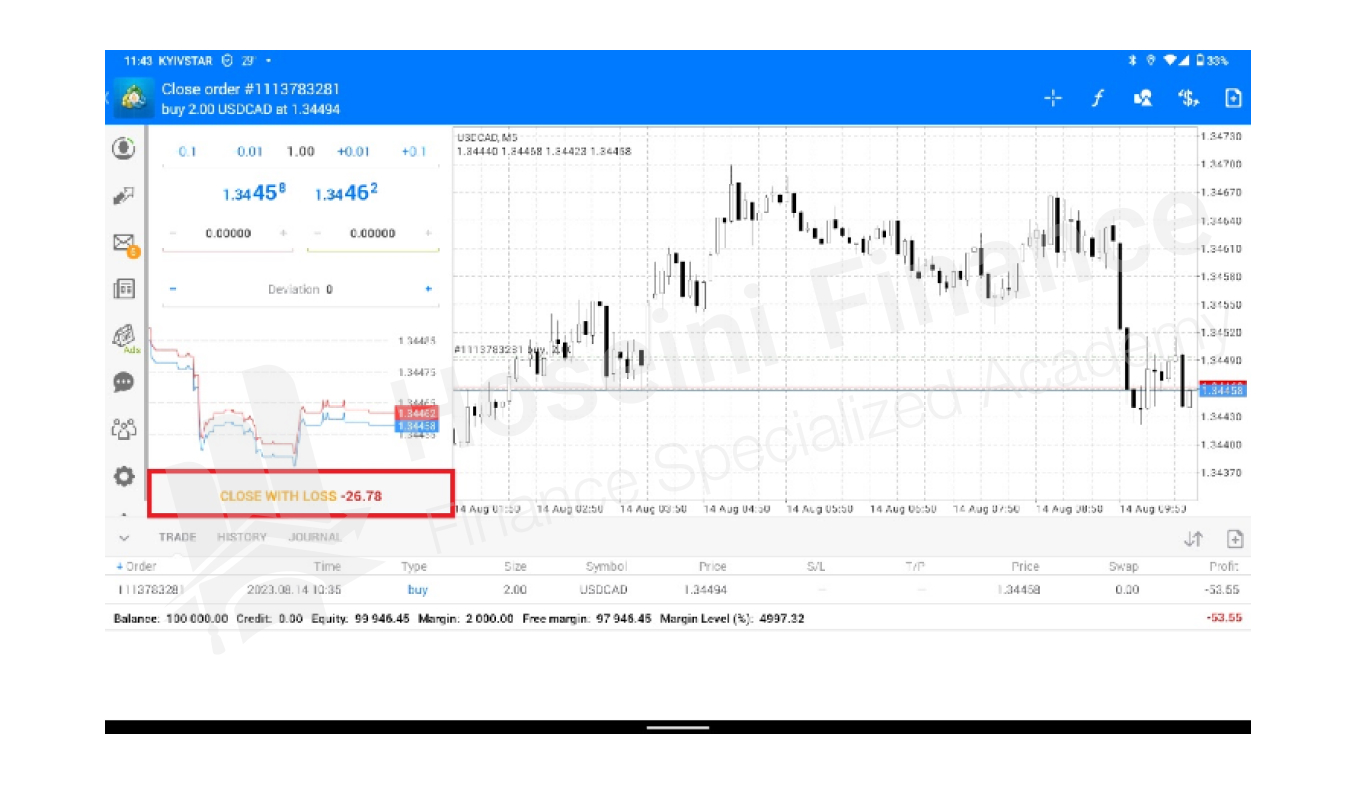Collapse the trade panel with the chevron
1357x785 pixels.
(x=124, y=537)
